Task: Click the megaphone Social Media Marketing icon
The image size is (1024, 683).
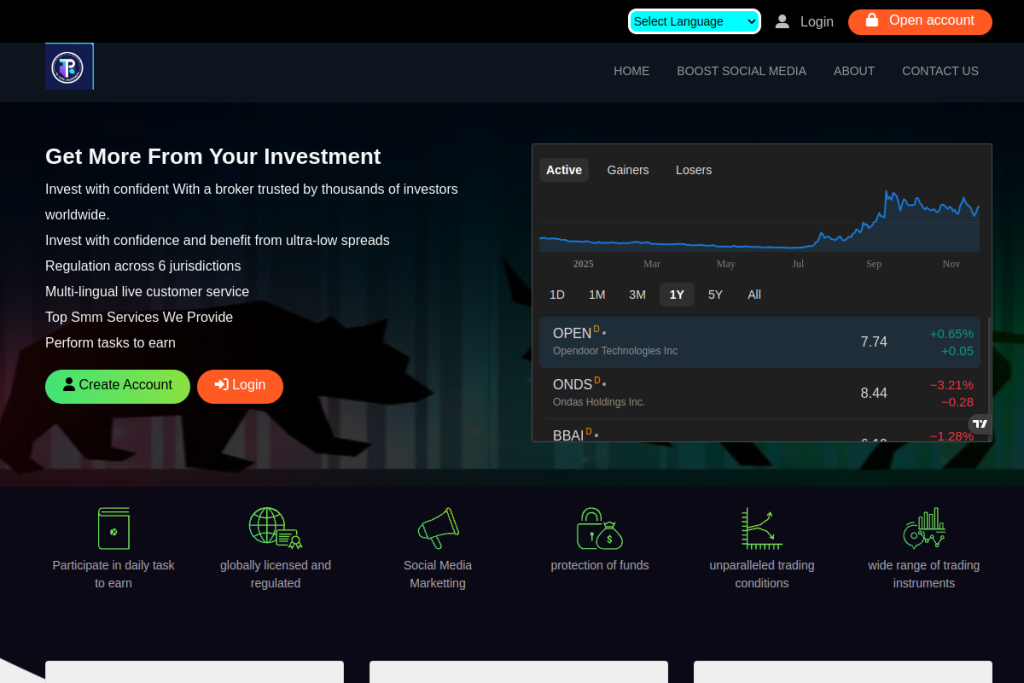Action: 438,528
